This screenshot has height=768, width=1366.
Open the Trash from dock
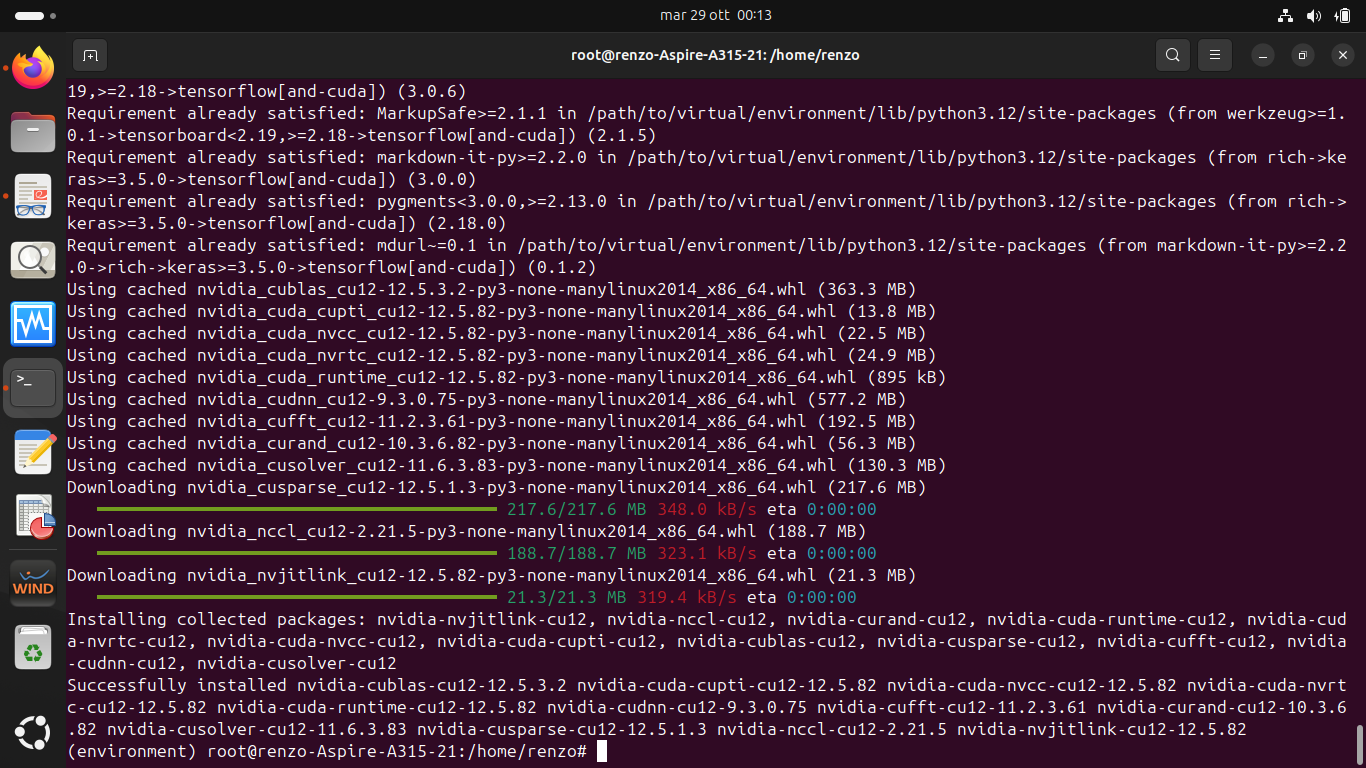[x=33, y=646]
